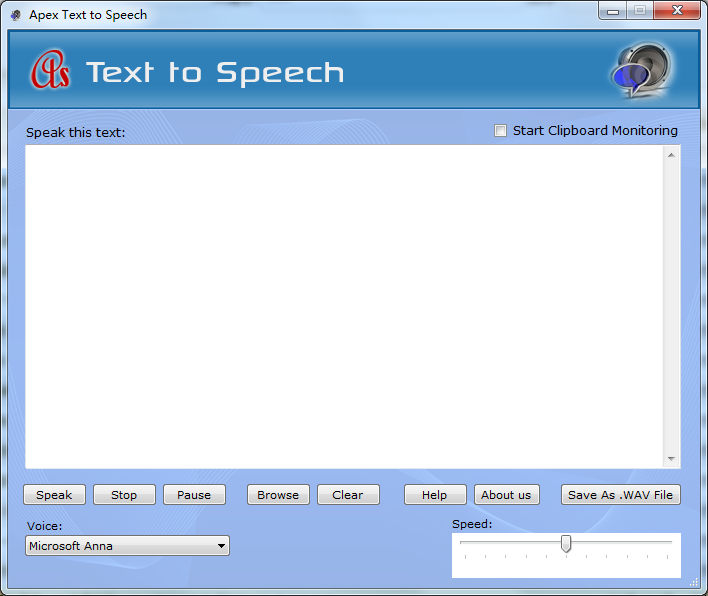Viewport: 708px width, 596px height.
Task: Open the Help button
Action: coord(435,494)
